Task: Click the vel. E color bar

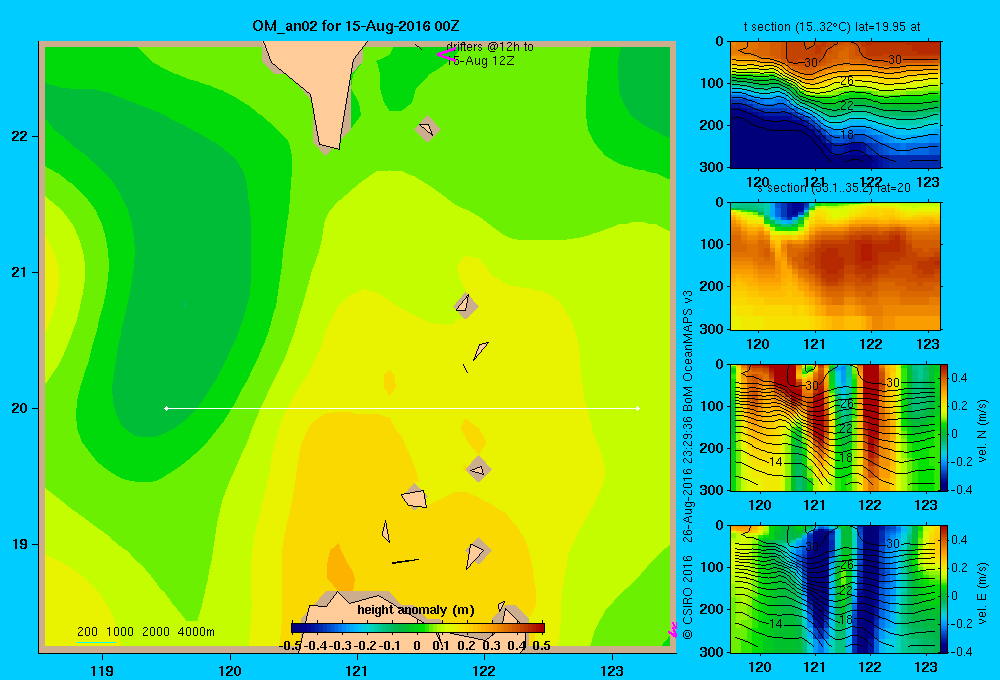Action: 945,589
